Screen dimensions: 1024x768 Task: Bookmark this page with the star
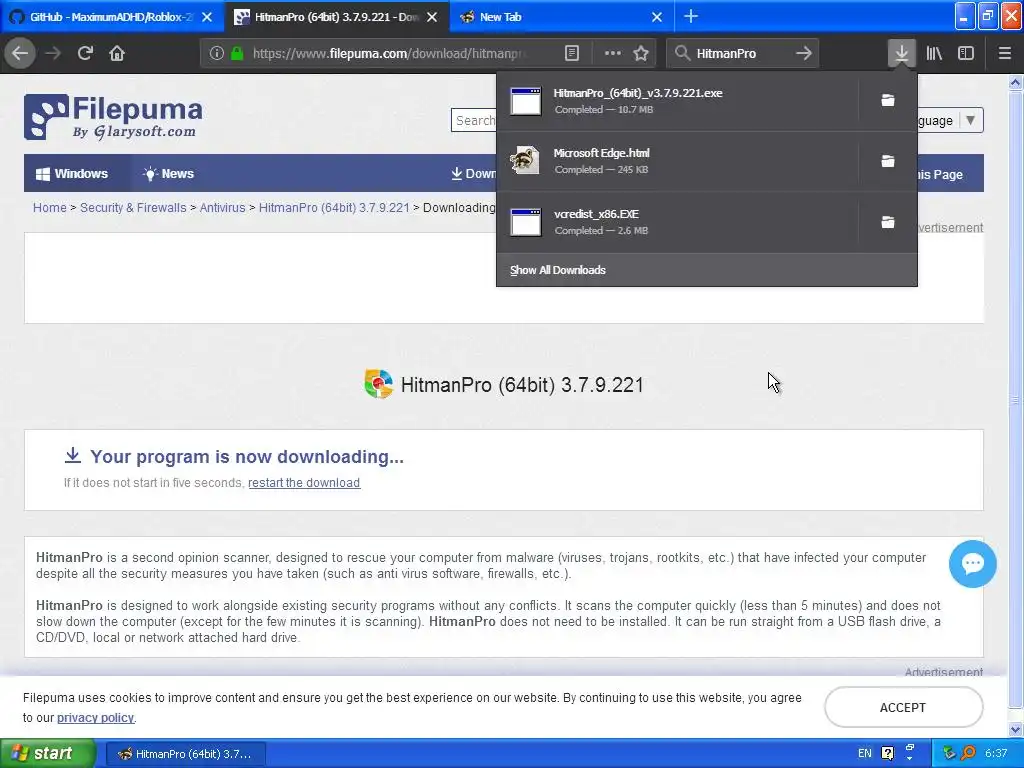[641, 53]
